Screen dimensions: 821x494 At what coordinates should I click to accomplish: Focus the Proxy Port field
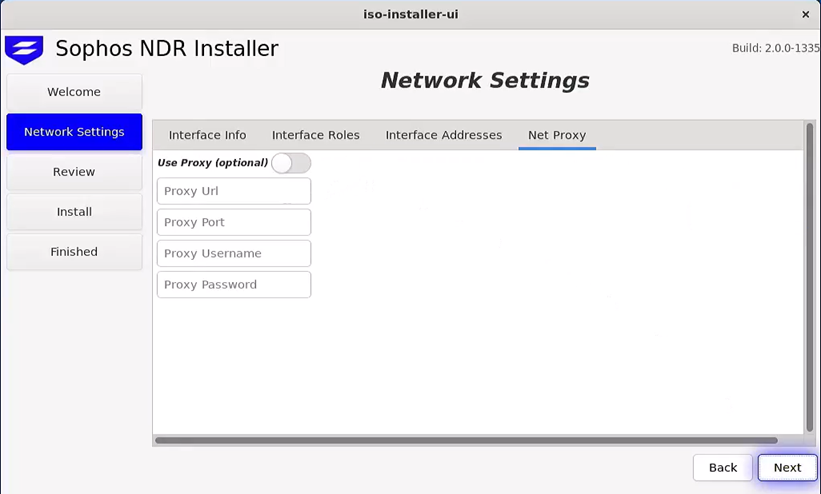234,222
